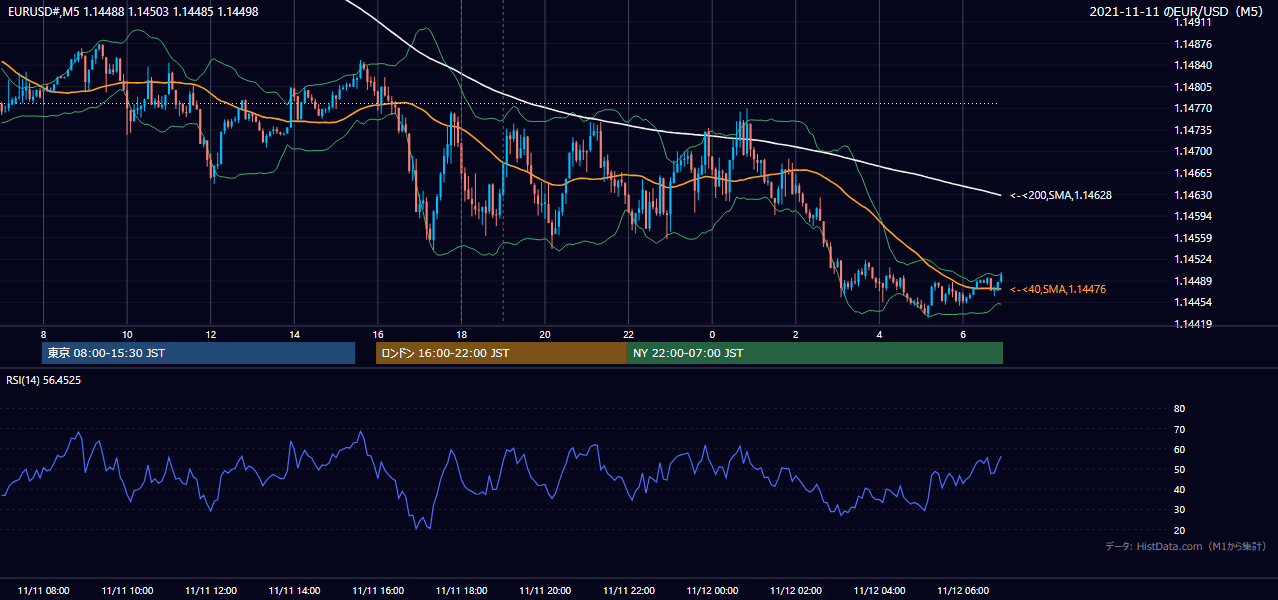
Task: Click the RSI scale value 80
Action: pyautogui.click(x=1179, y=409)
